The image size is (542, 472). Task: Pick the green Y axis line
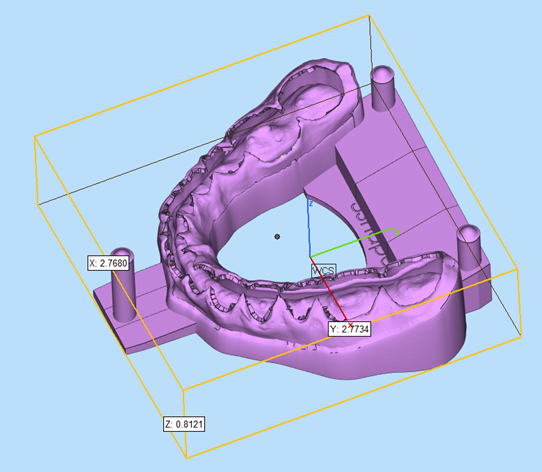click(352, 242)
